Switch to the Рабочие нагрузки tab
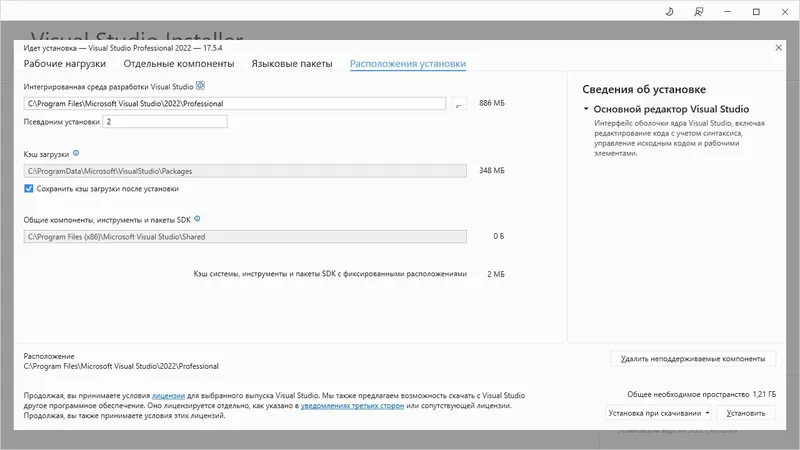 pyautogui.click(x=65, y=64)
